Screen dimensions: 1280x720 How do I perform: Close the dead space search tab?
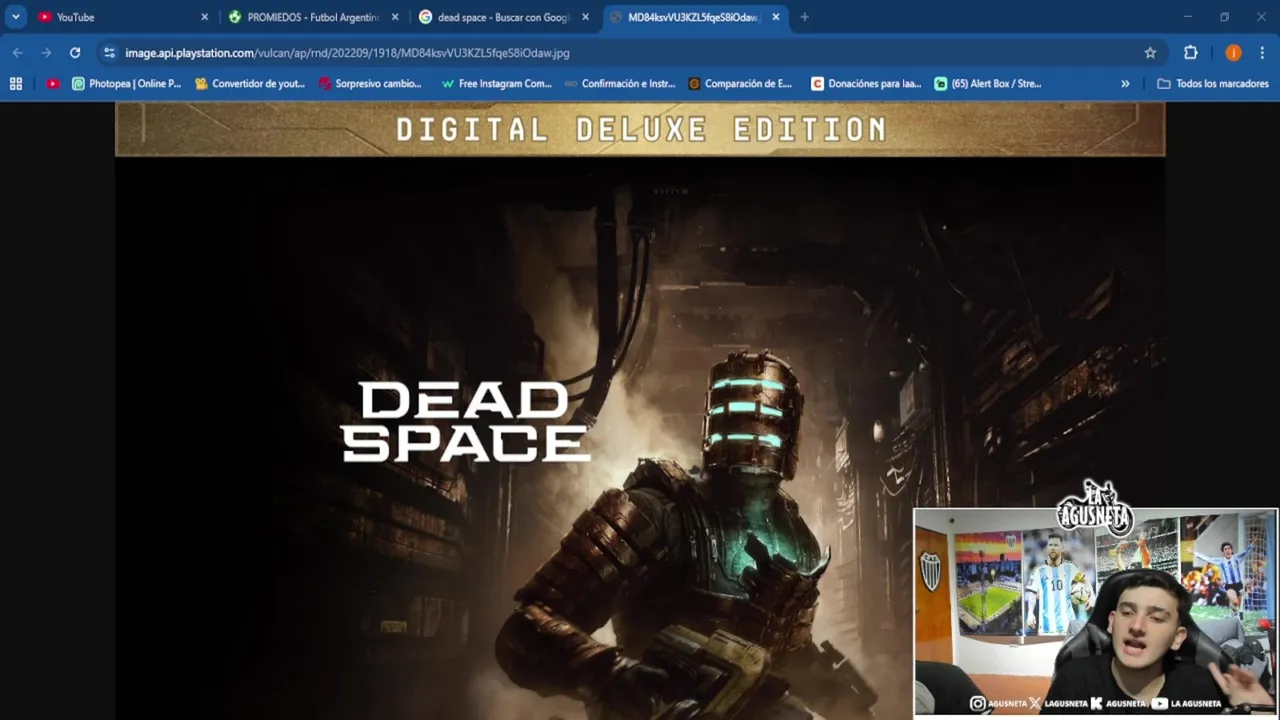coord(585,17)
